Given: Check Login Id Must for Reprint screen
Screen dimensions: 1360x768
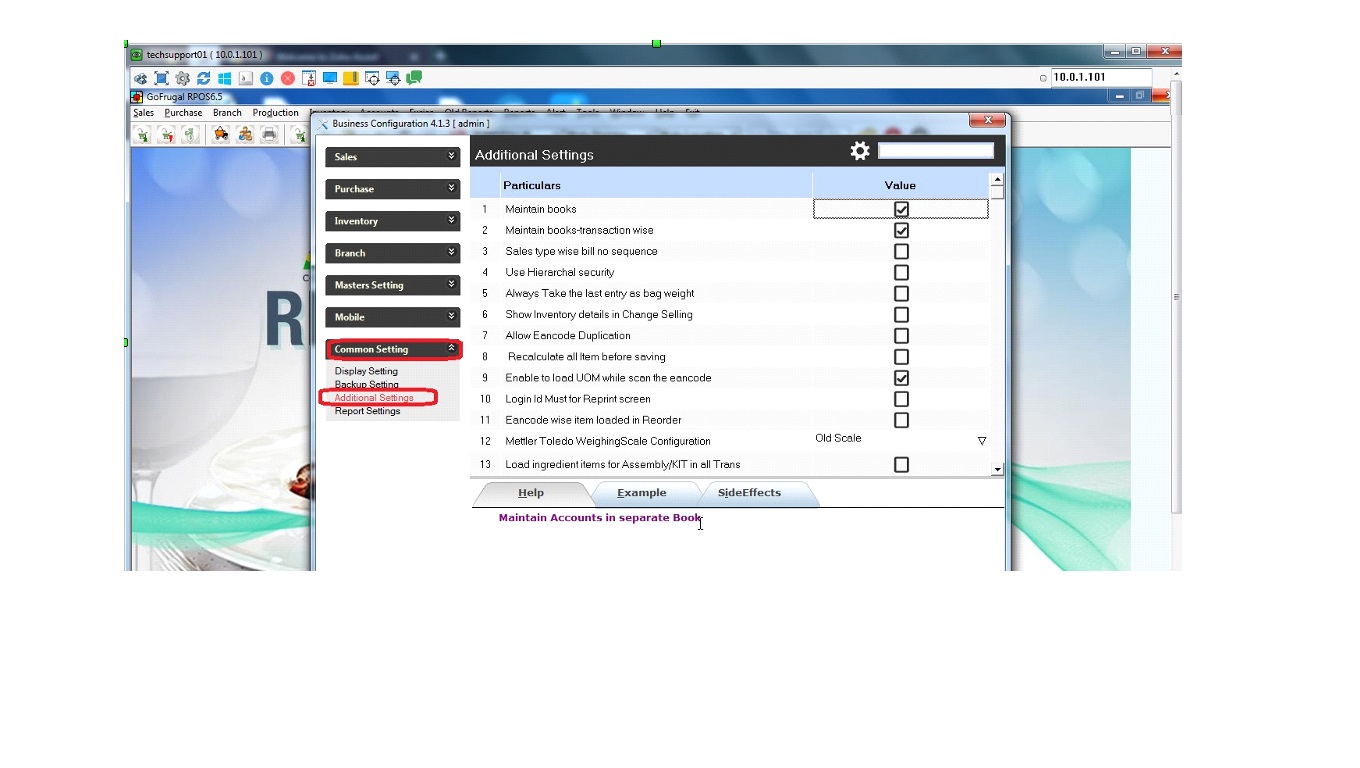Looking at the screenshot, I should click(x=901, y=399).
